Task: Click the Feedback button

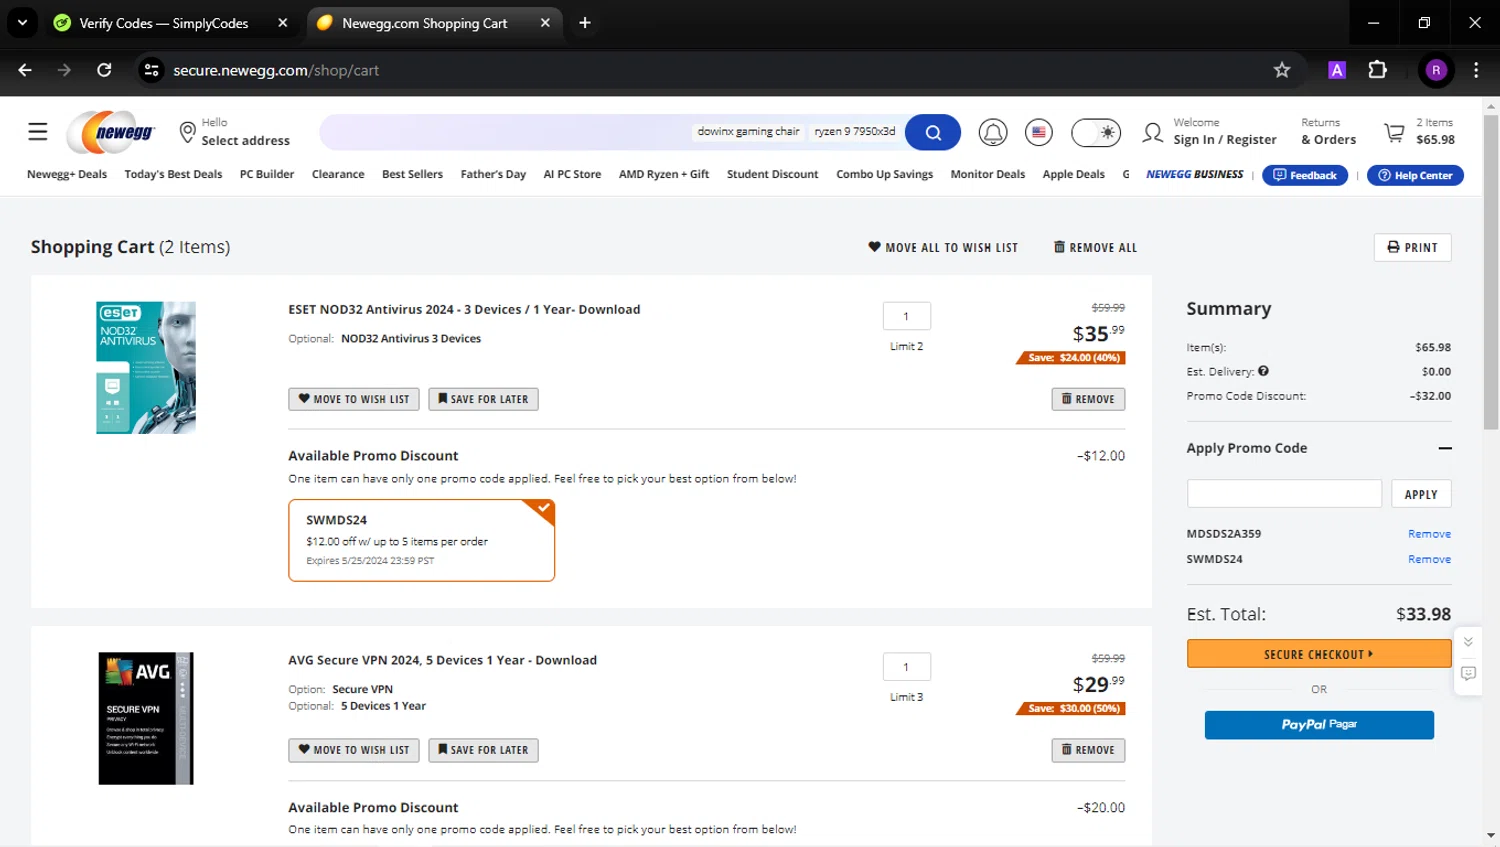Action: (1305, 175)
